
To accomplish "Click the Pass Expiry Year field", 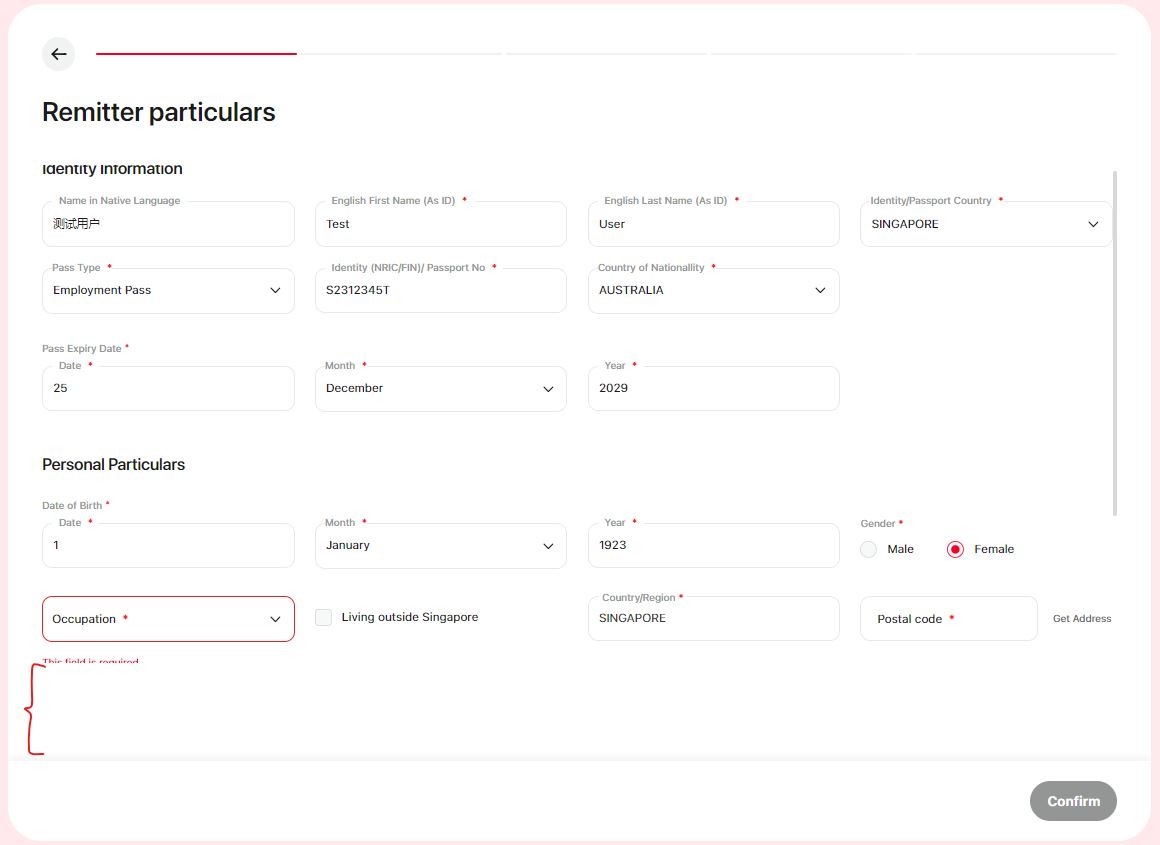I will [713, 388].
